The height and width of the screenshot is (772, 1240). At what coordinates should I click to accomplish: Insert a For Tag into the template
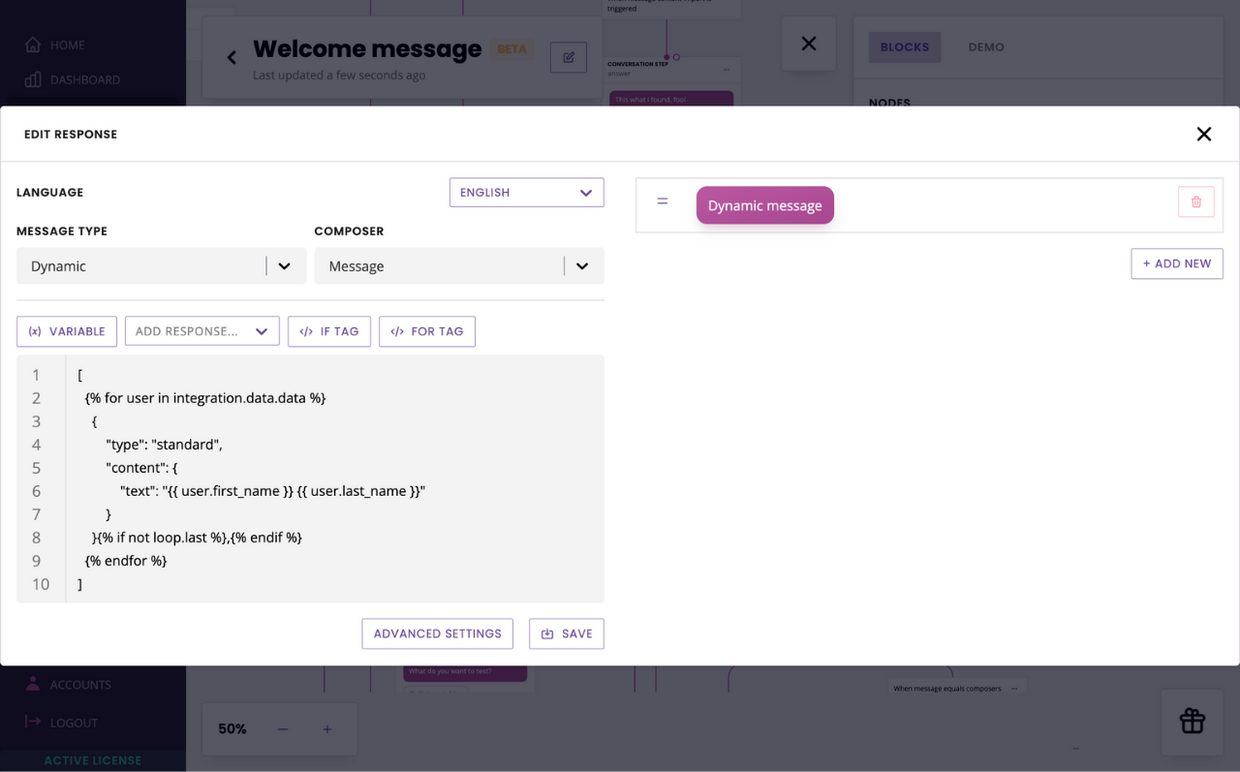[427, 331]
